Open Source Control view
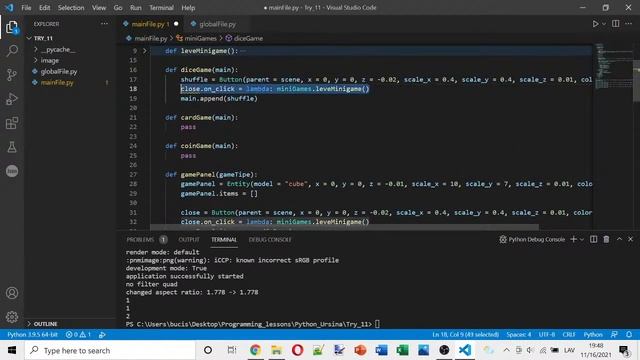This screenshot has width=640, height=360. click(12, 75)
